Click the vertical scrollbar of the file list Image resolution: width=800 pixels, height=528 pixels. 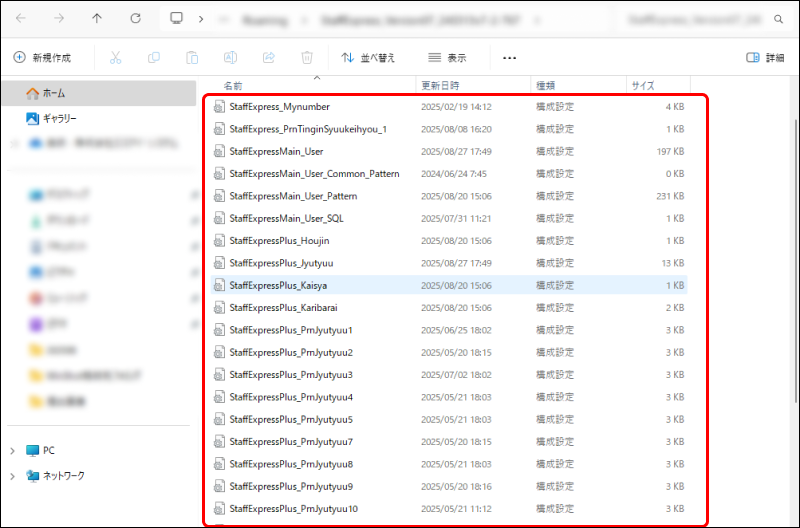pyautogui.click(x=796, y=260)
